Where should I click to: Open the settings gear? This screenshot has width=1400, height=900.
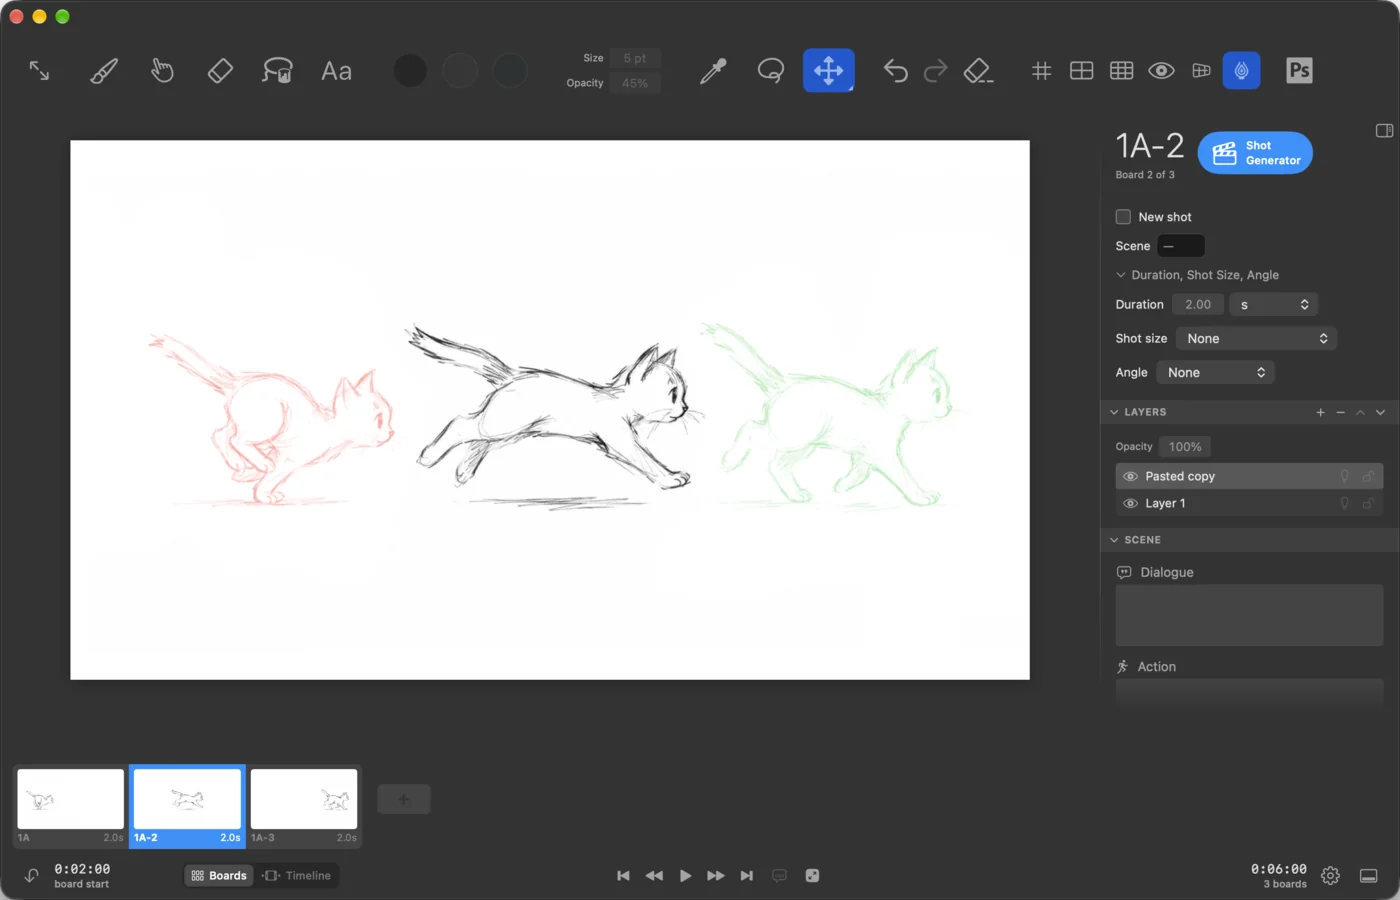point(1330,876)
